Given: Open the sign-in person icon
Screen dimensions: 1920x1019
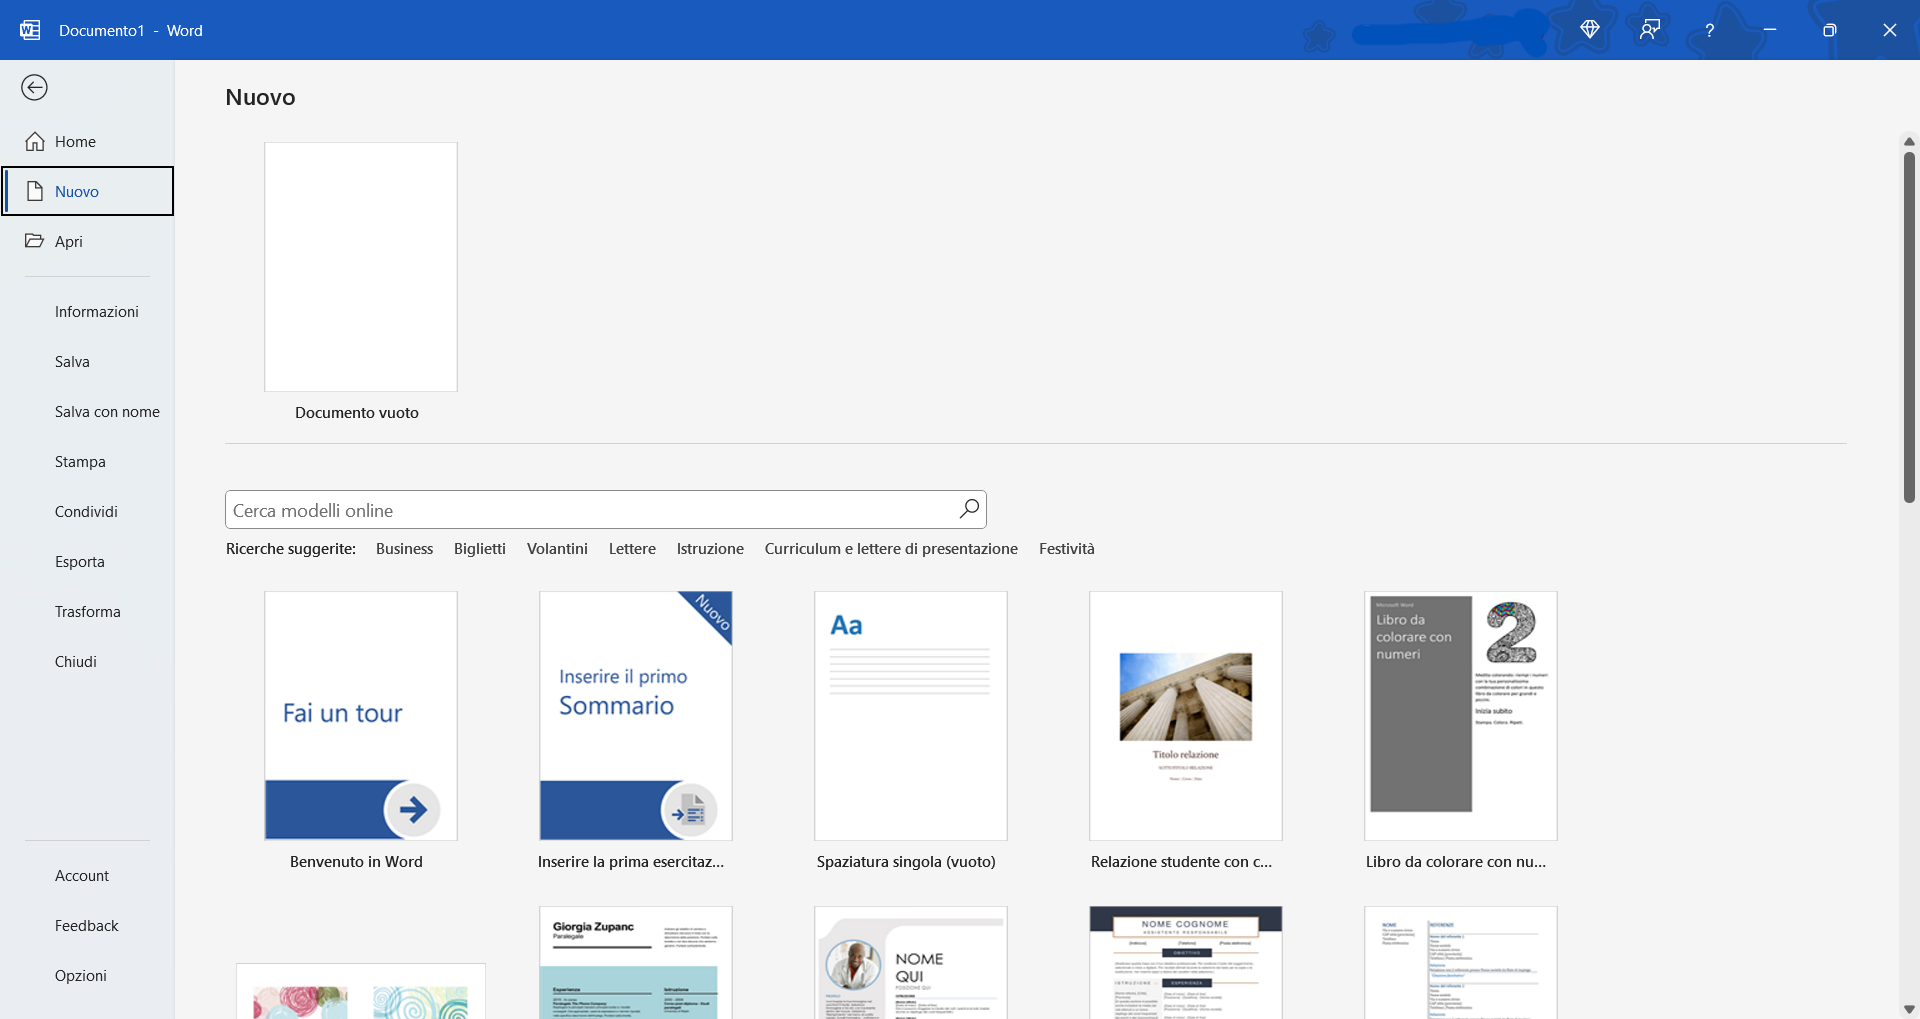Looking at the screenshot, I should click(x=1650, y=30).
